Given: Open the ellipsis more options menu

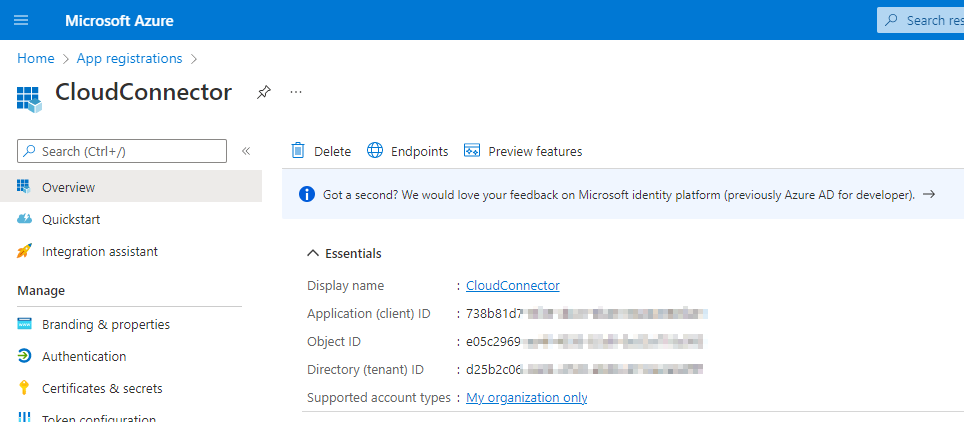Looking at the screenshot, I should click(296, 92).
